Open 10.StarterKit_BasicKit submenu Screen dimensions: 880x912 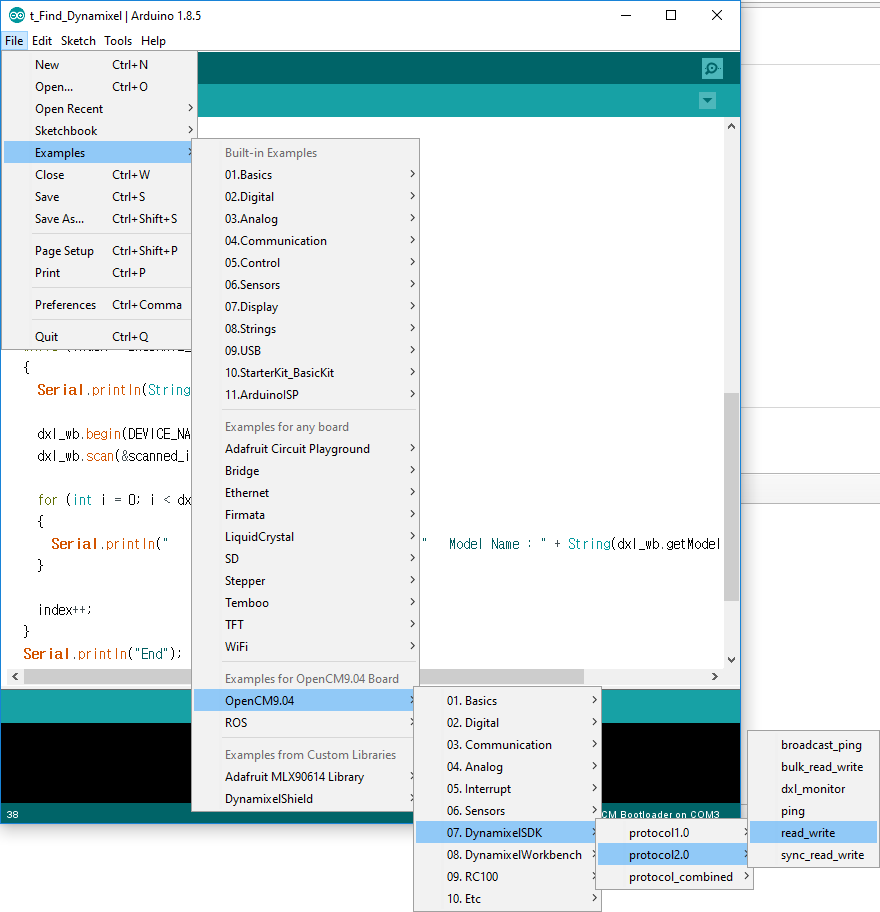(x=305, y=373)
